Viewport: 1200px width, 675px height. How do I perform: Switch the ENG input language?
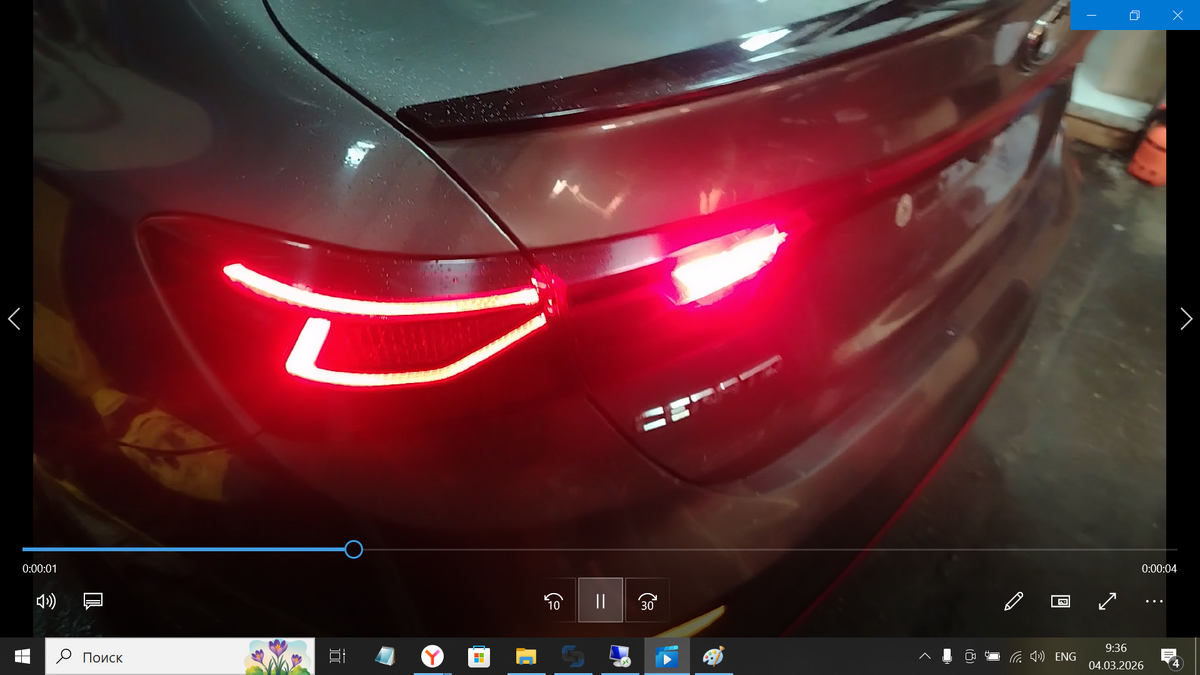click(x=1065, y=657)
